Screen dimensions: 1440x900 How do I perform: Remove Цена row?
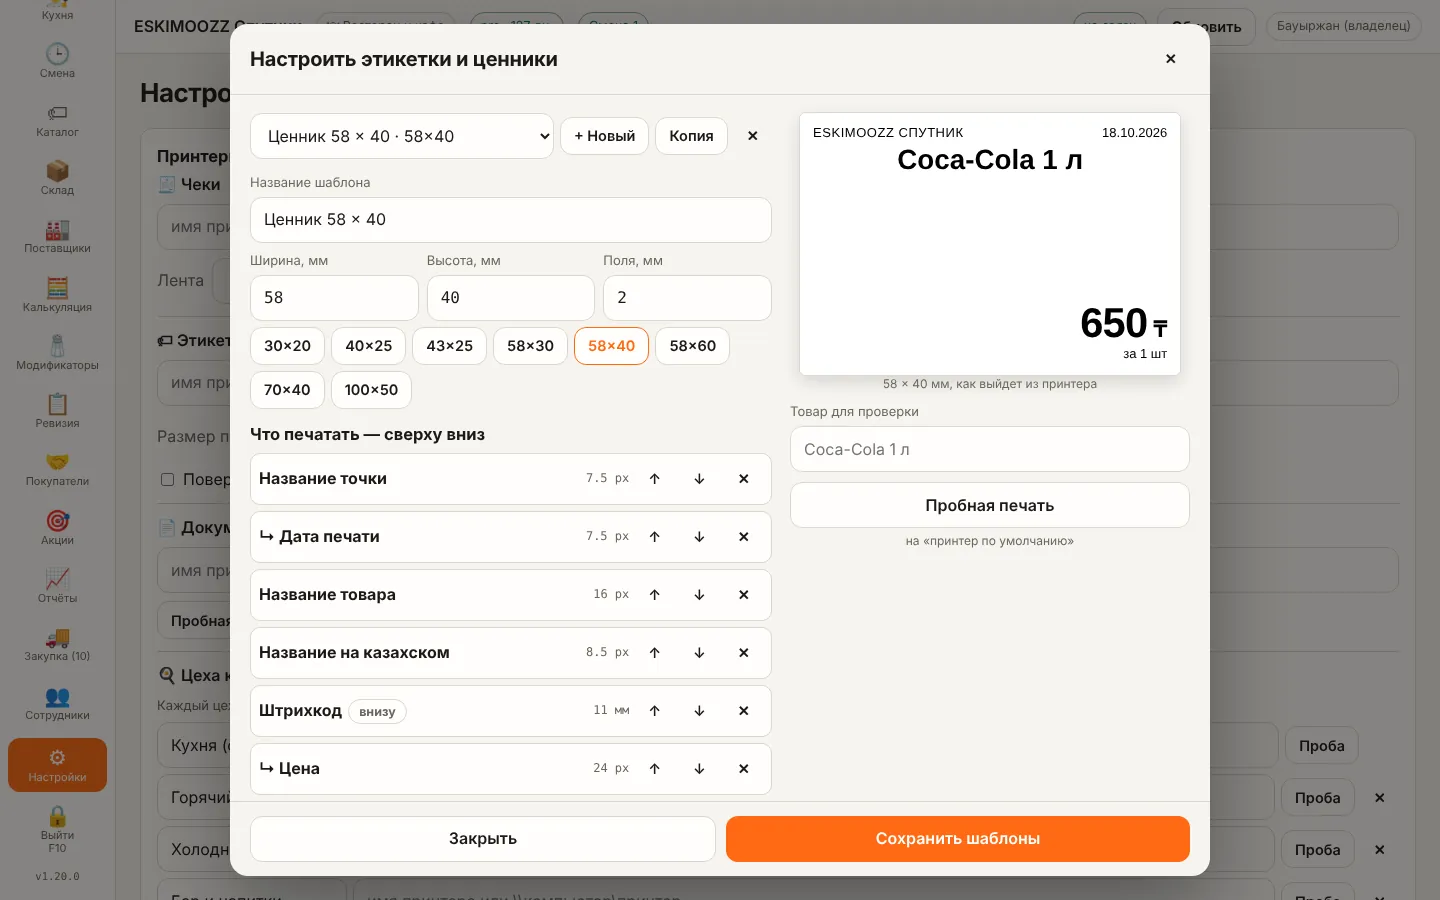click(743, 769)
